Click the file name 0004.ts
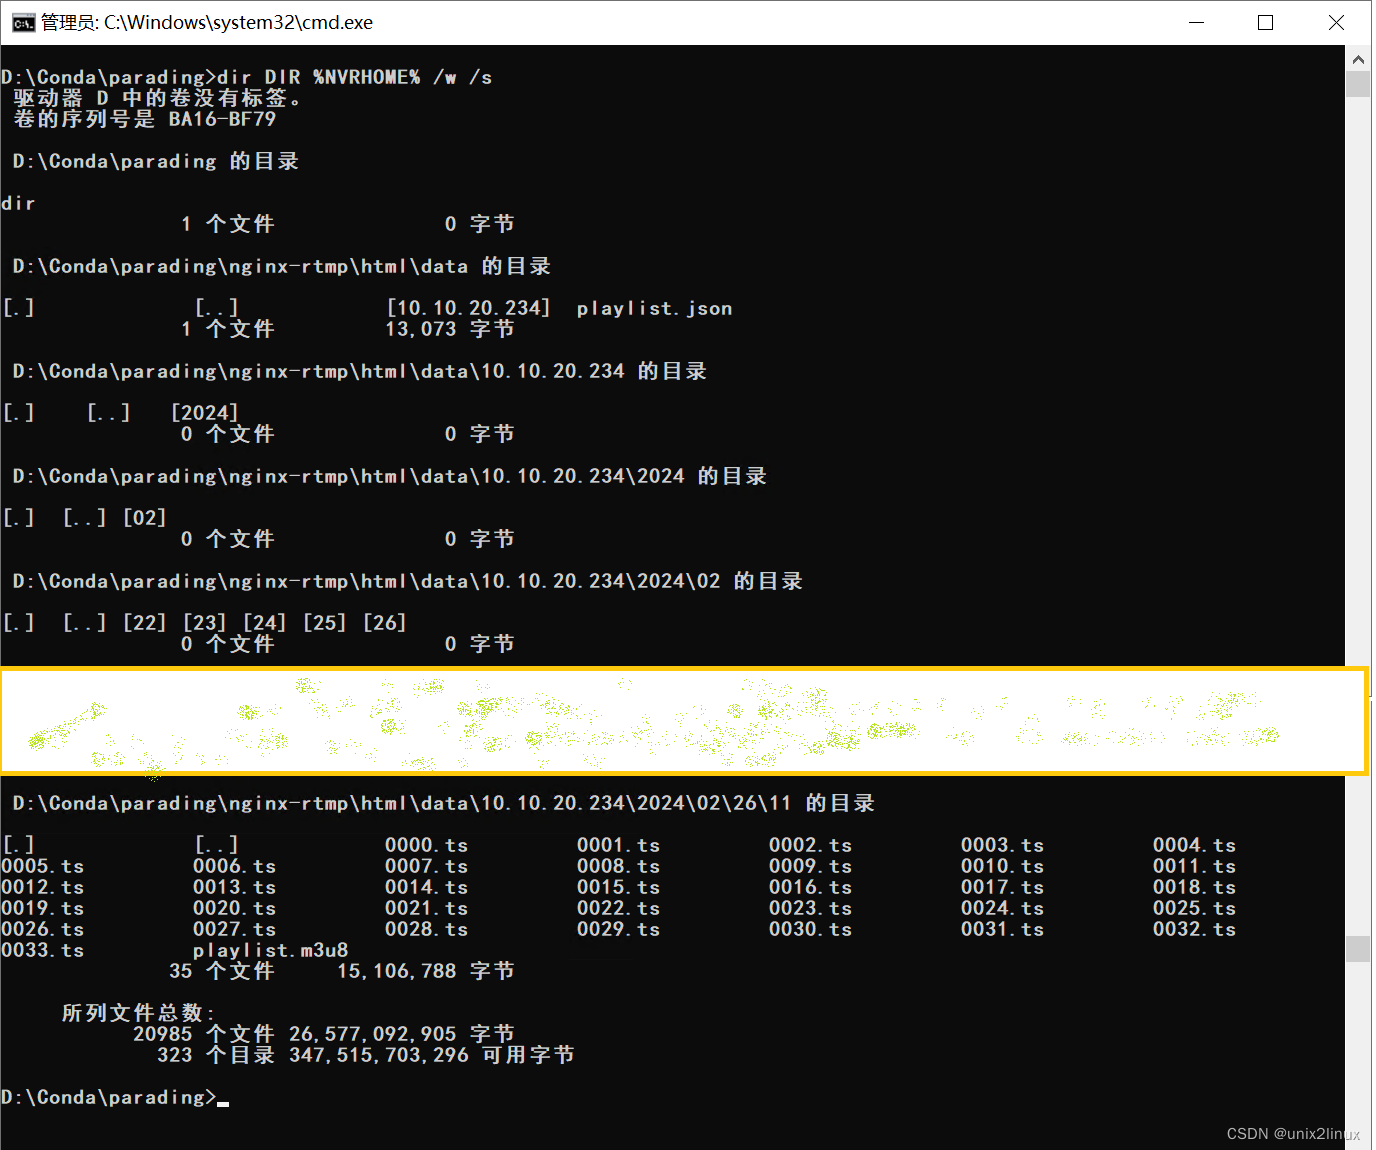This screenshot has height=1150, width=1376. coord(1195,846)
